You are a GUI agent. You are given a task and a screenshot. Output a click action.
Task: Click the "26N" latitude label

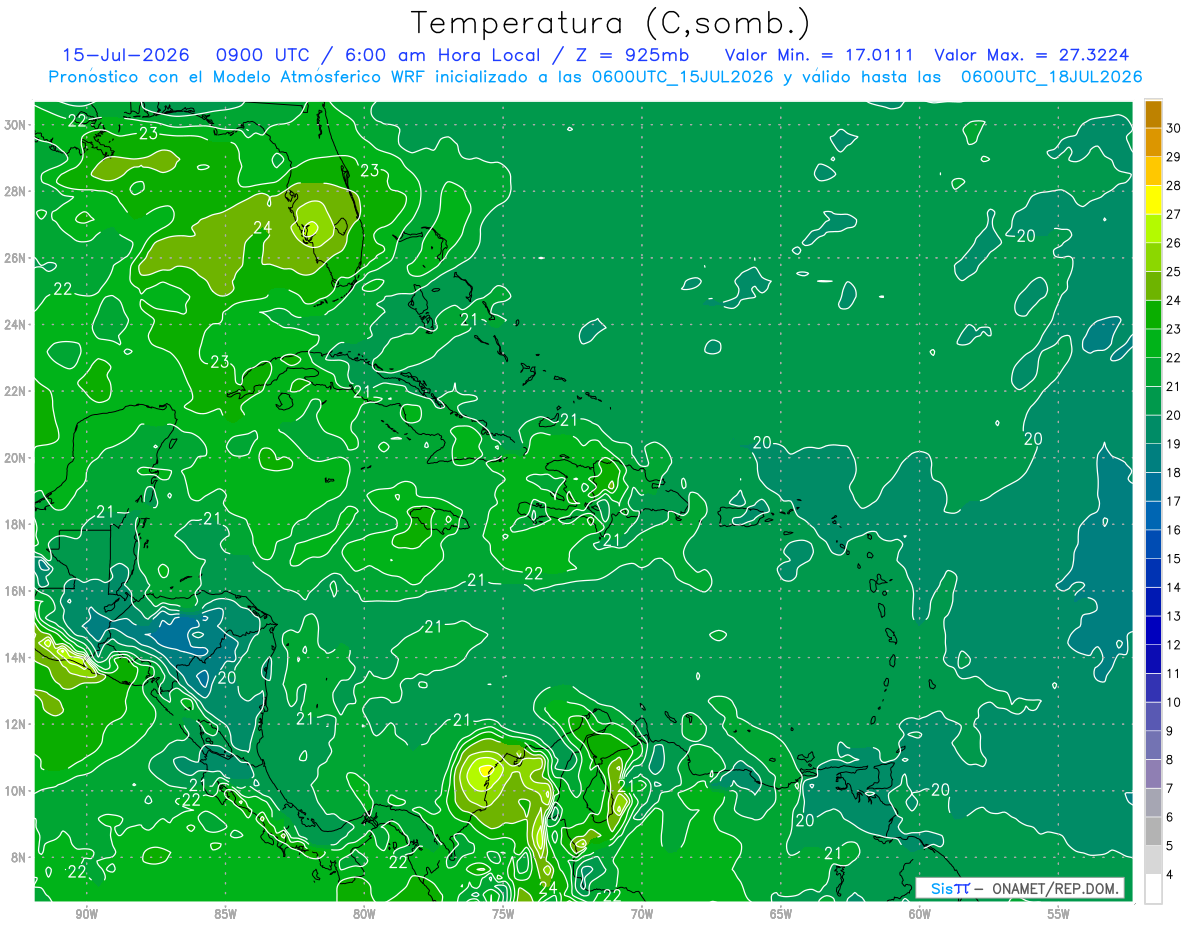(x=16, y=258)
